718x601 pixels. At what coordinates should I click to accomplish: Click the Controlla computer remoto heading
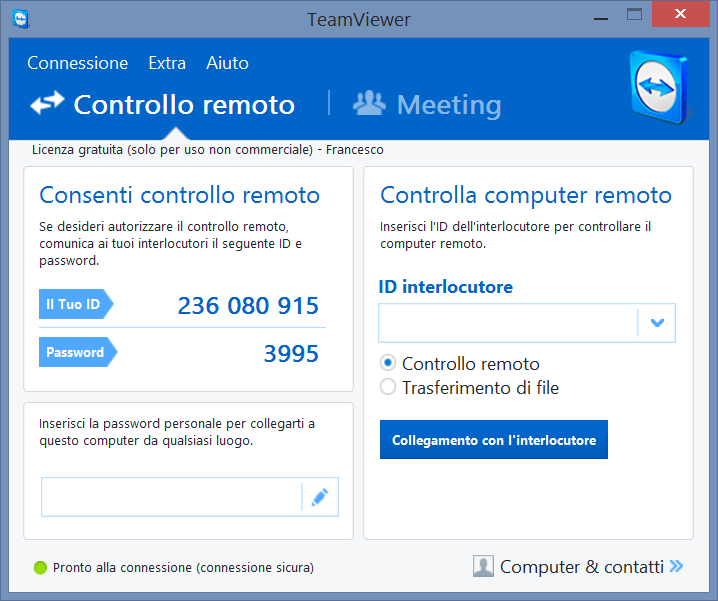pyautogui.click(x=526, y=196)
